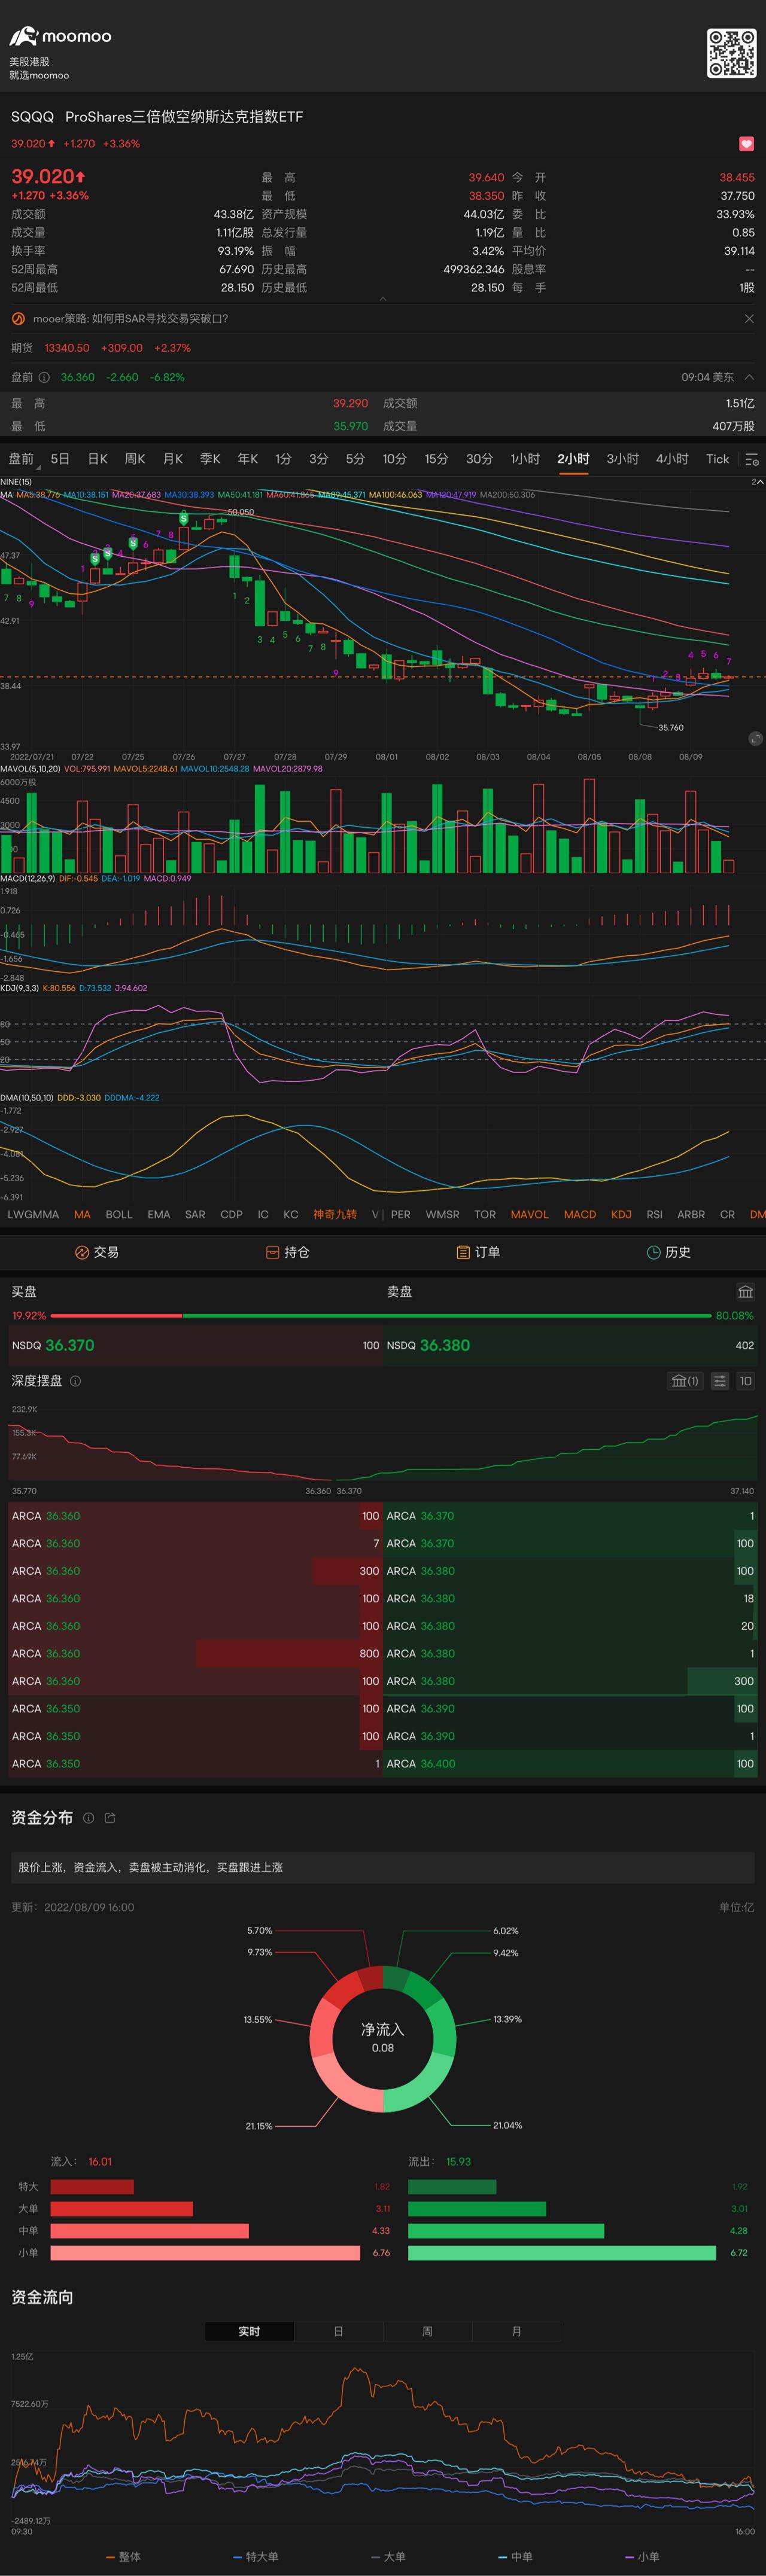
Task: Select NSDQ best bid 36.370
Action: (x=195, y=1345)
